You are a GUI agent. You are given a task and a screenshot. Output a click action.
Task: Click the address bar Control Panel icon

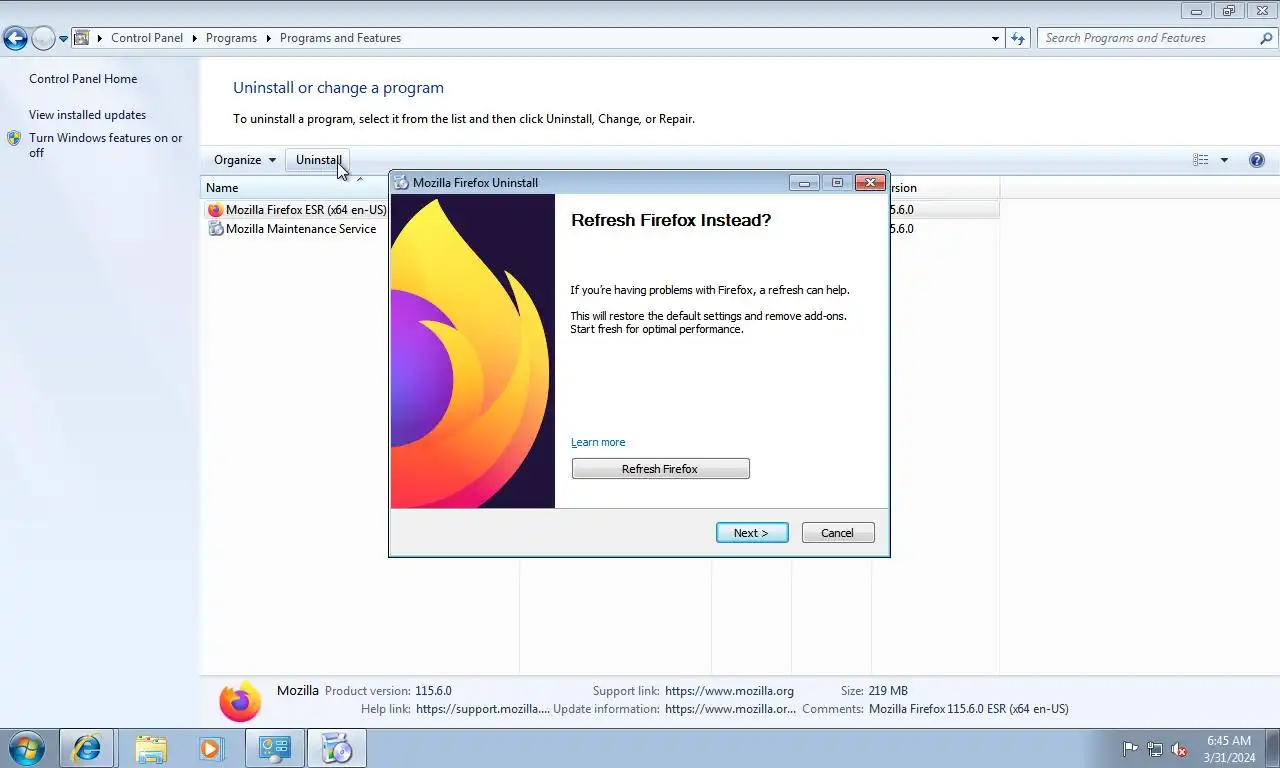(x=82, y=38)
